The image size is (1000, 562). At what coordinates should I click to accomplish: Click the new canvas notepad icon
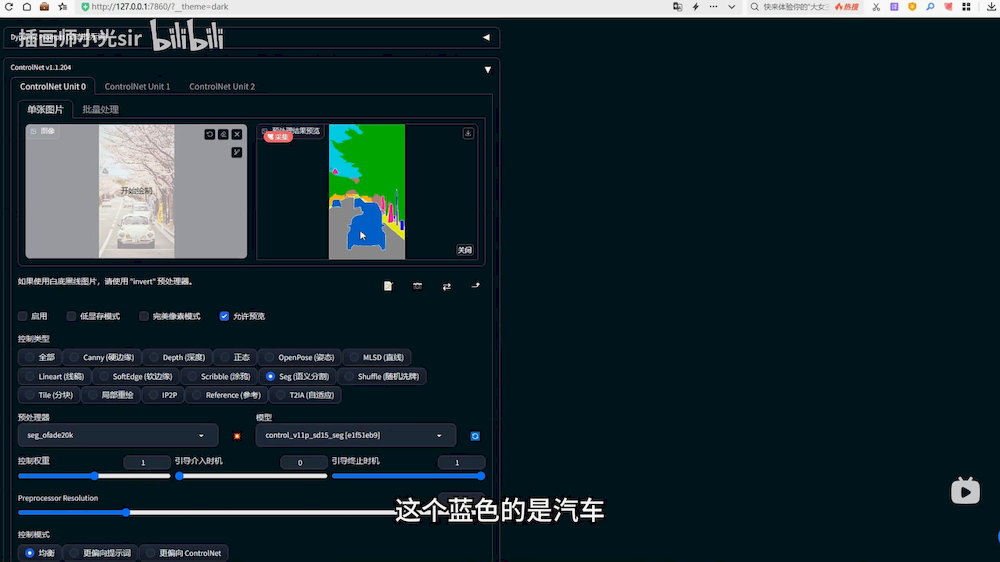388,286
